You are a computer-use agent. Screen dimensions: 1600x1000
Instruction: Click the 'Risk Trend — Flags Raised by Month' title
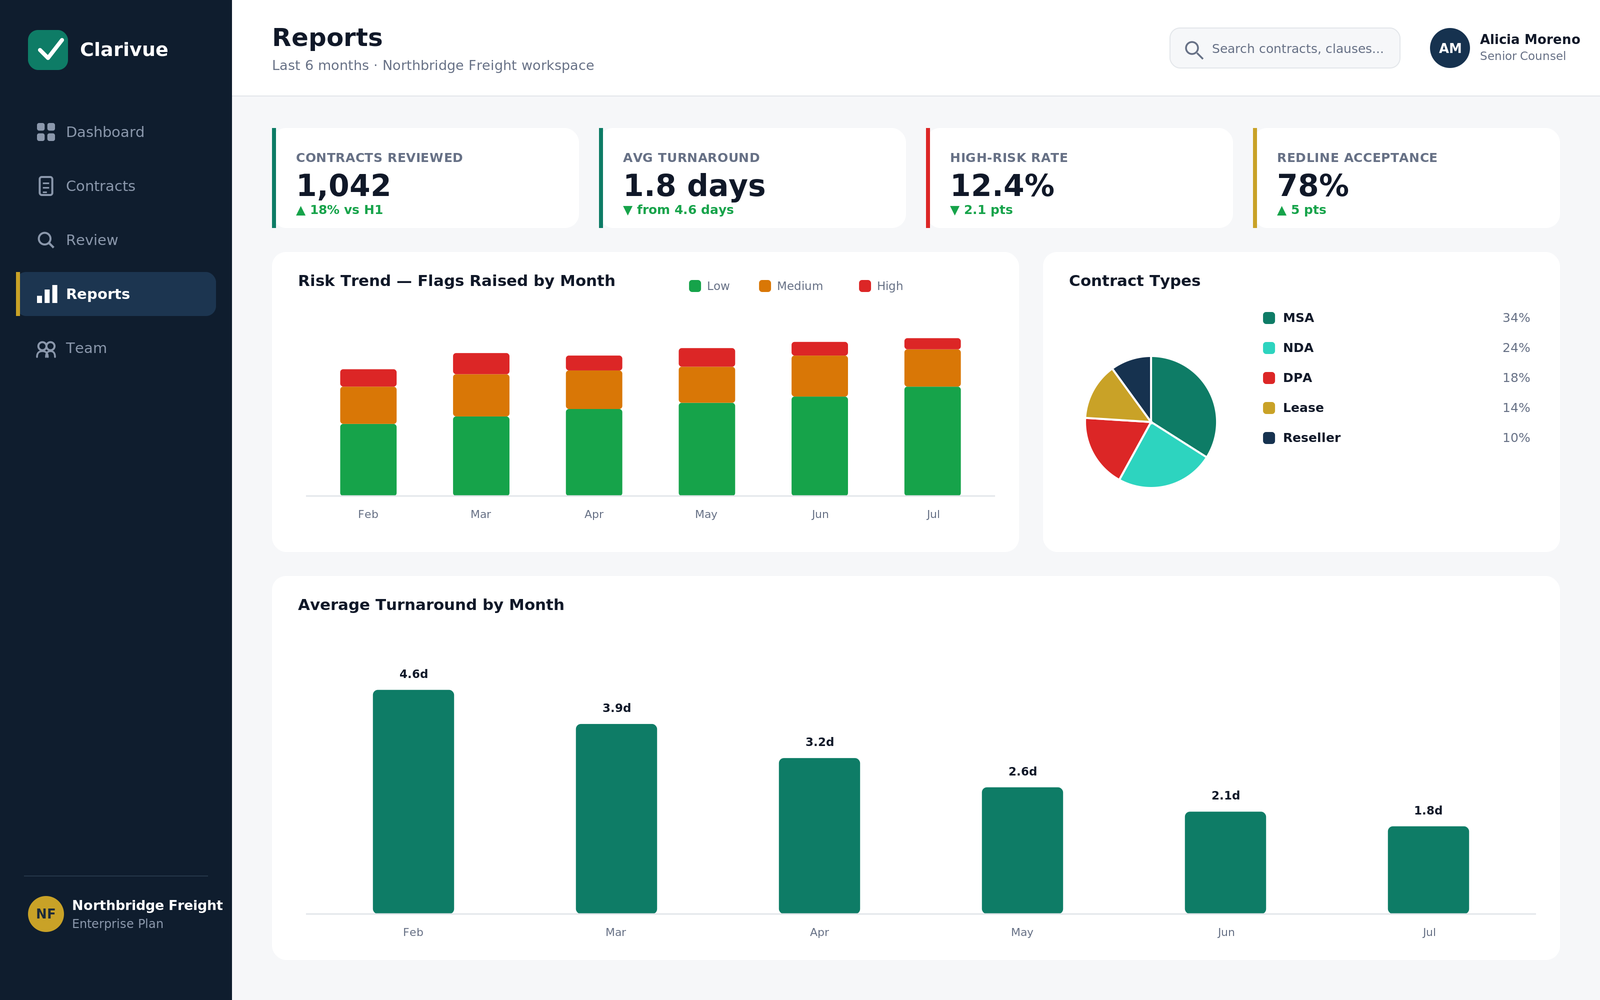click(457, 281)
